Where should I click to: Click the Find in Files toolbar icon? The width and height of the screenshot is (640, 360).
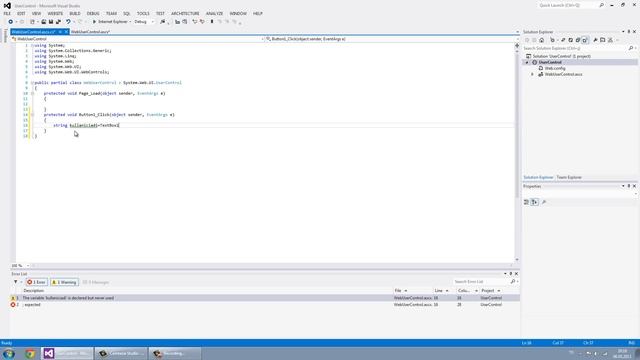163,22
